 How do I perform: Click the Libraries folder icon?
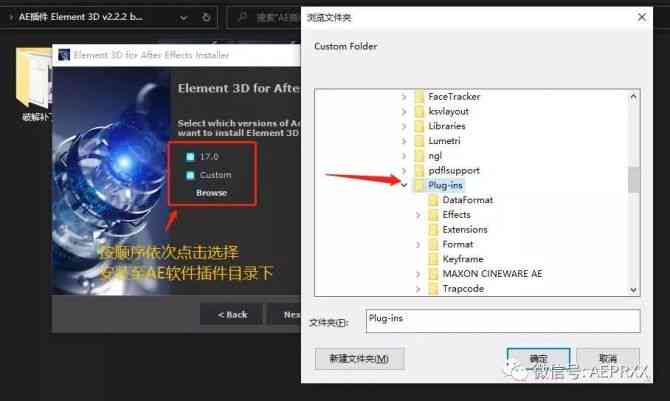[x=420, y=126]
